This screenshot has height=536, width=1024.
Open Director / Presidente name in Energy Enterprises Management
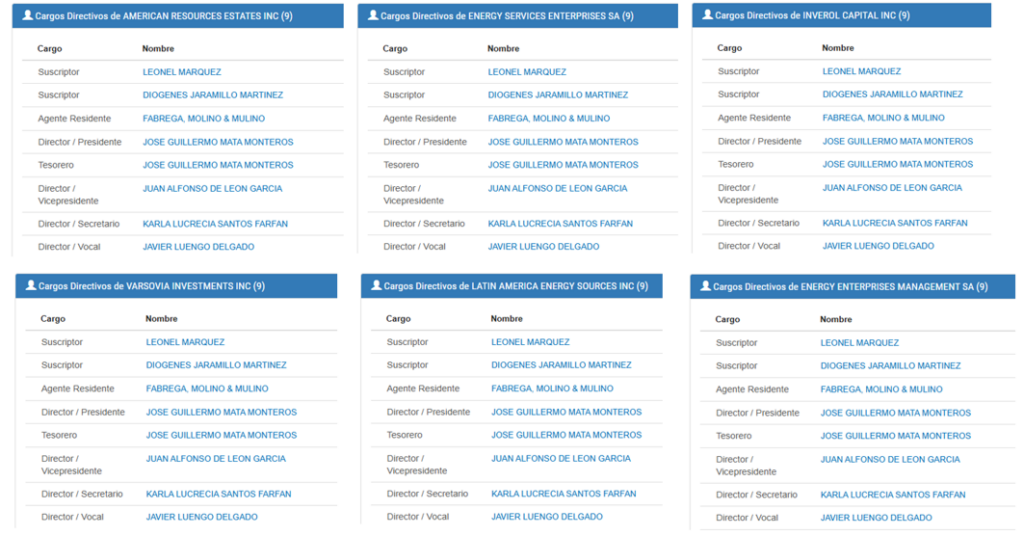[895, 413]
